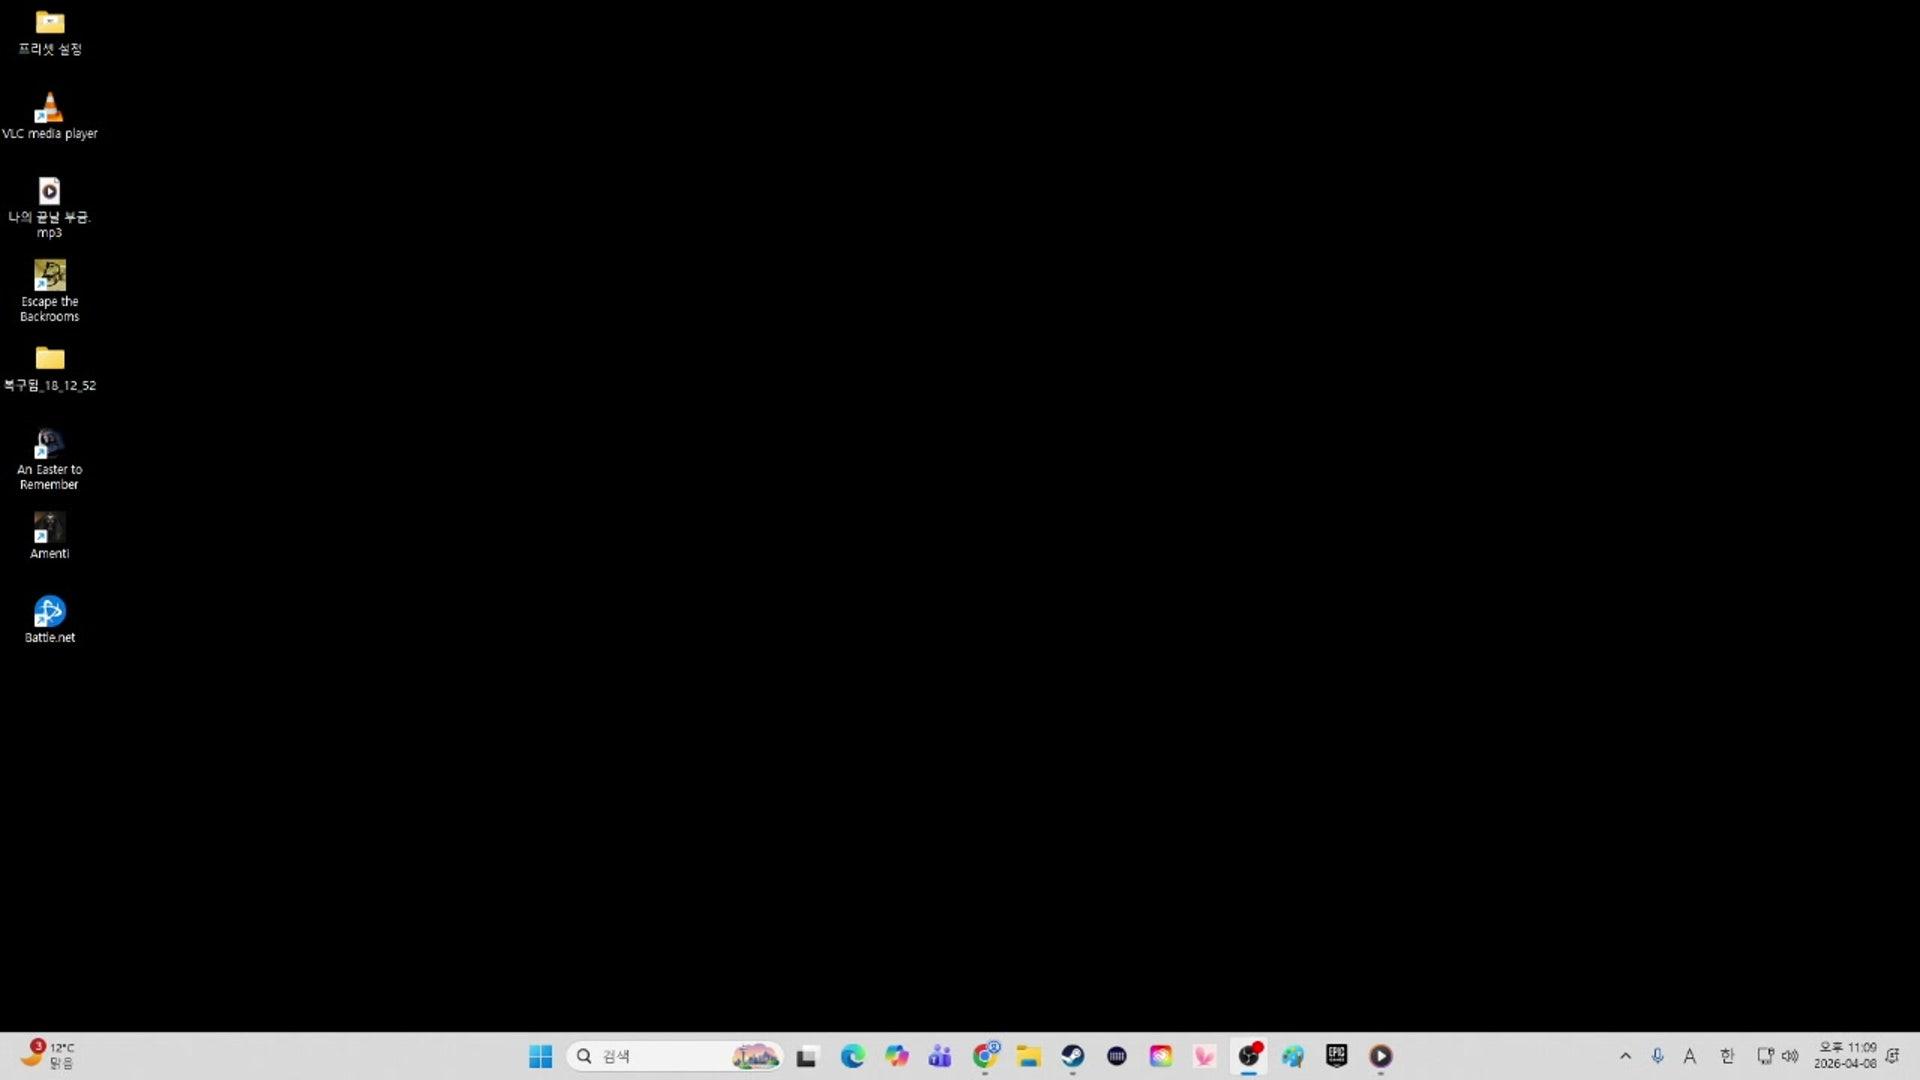Toggle the microphone tray icon
Image resolution: width=1920 pixels, height=1080 pixels.
[x=1657, y=1056]
